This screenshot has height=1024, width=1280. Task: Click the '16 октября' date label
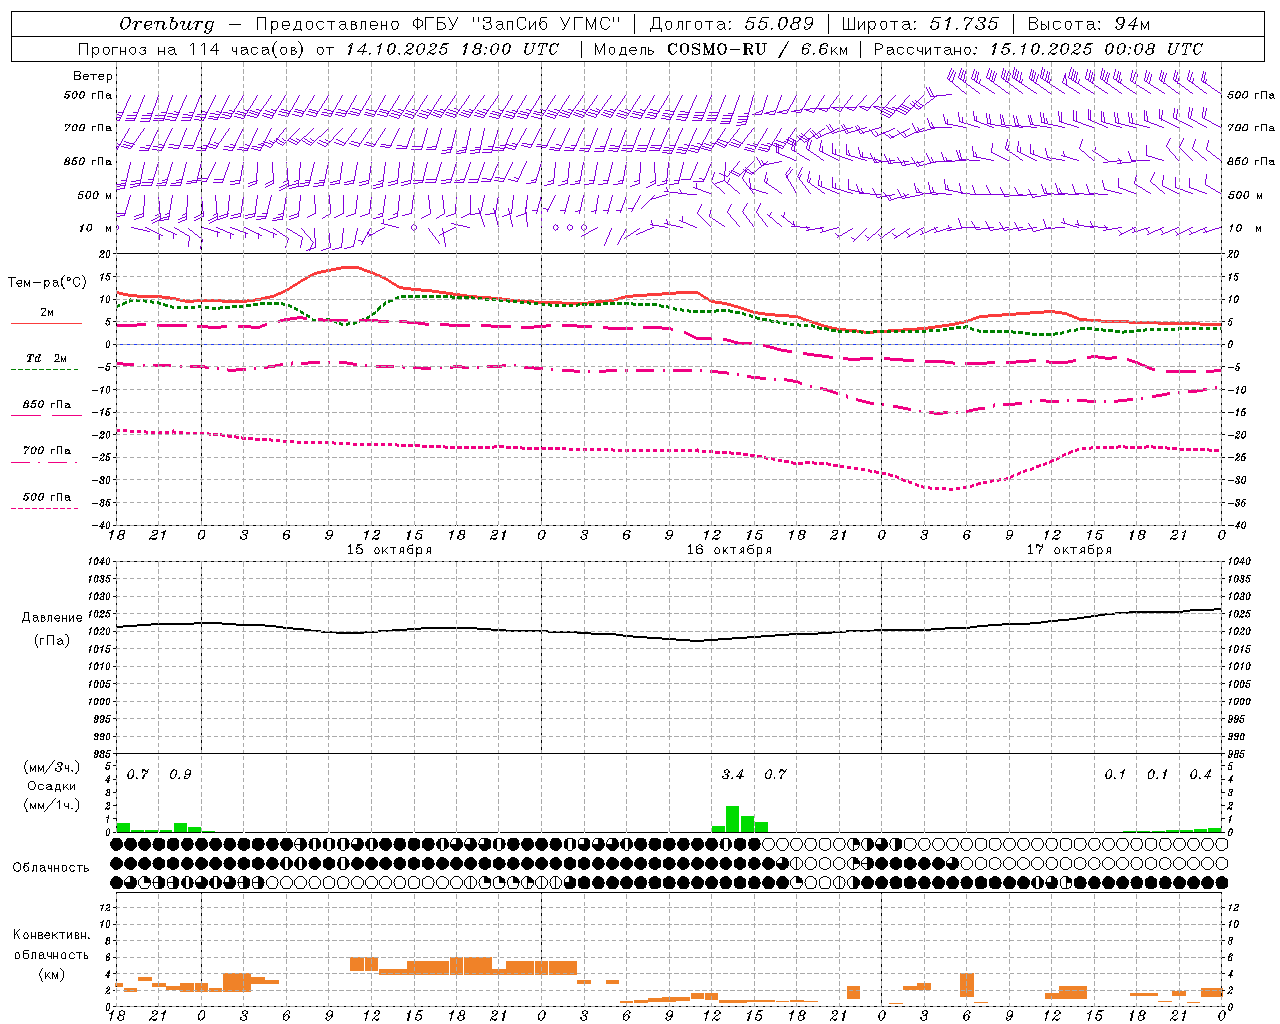tap(729, 550)
